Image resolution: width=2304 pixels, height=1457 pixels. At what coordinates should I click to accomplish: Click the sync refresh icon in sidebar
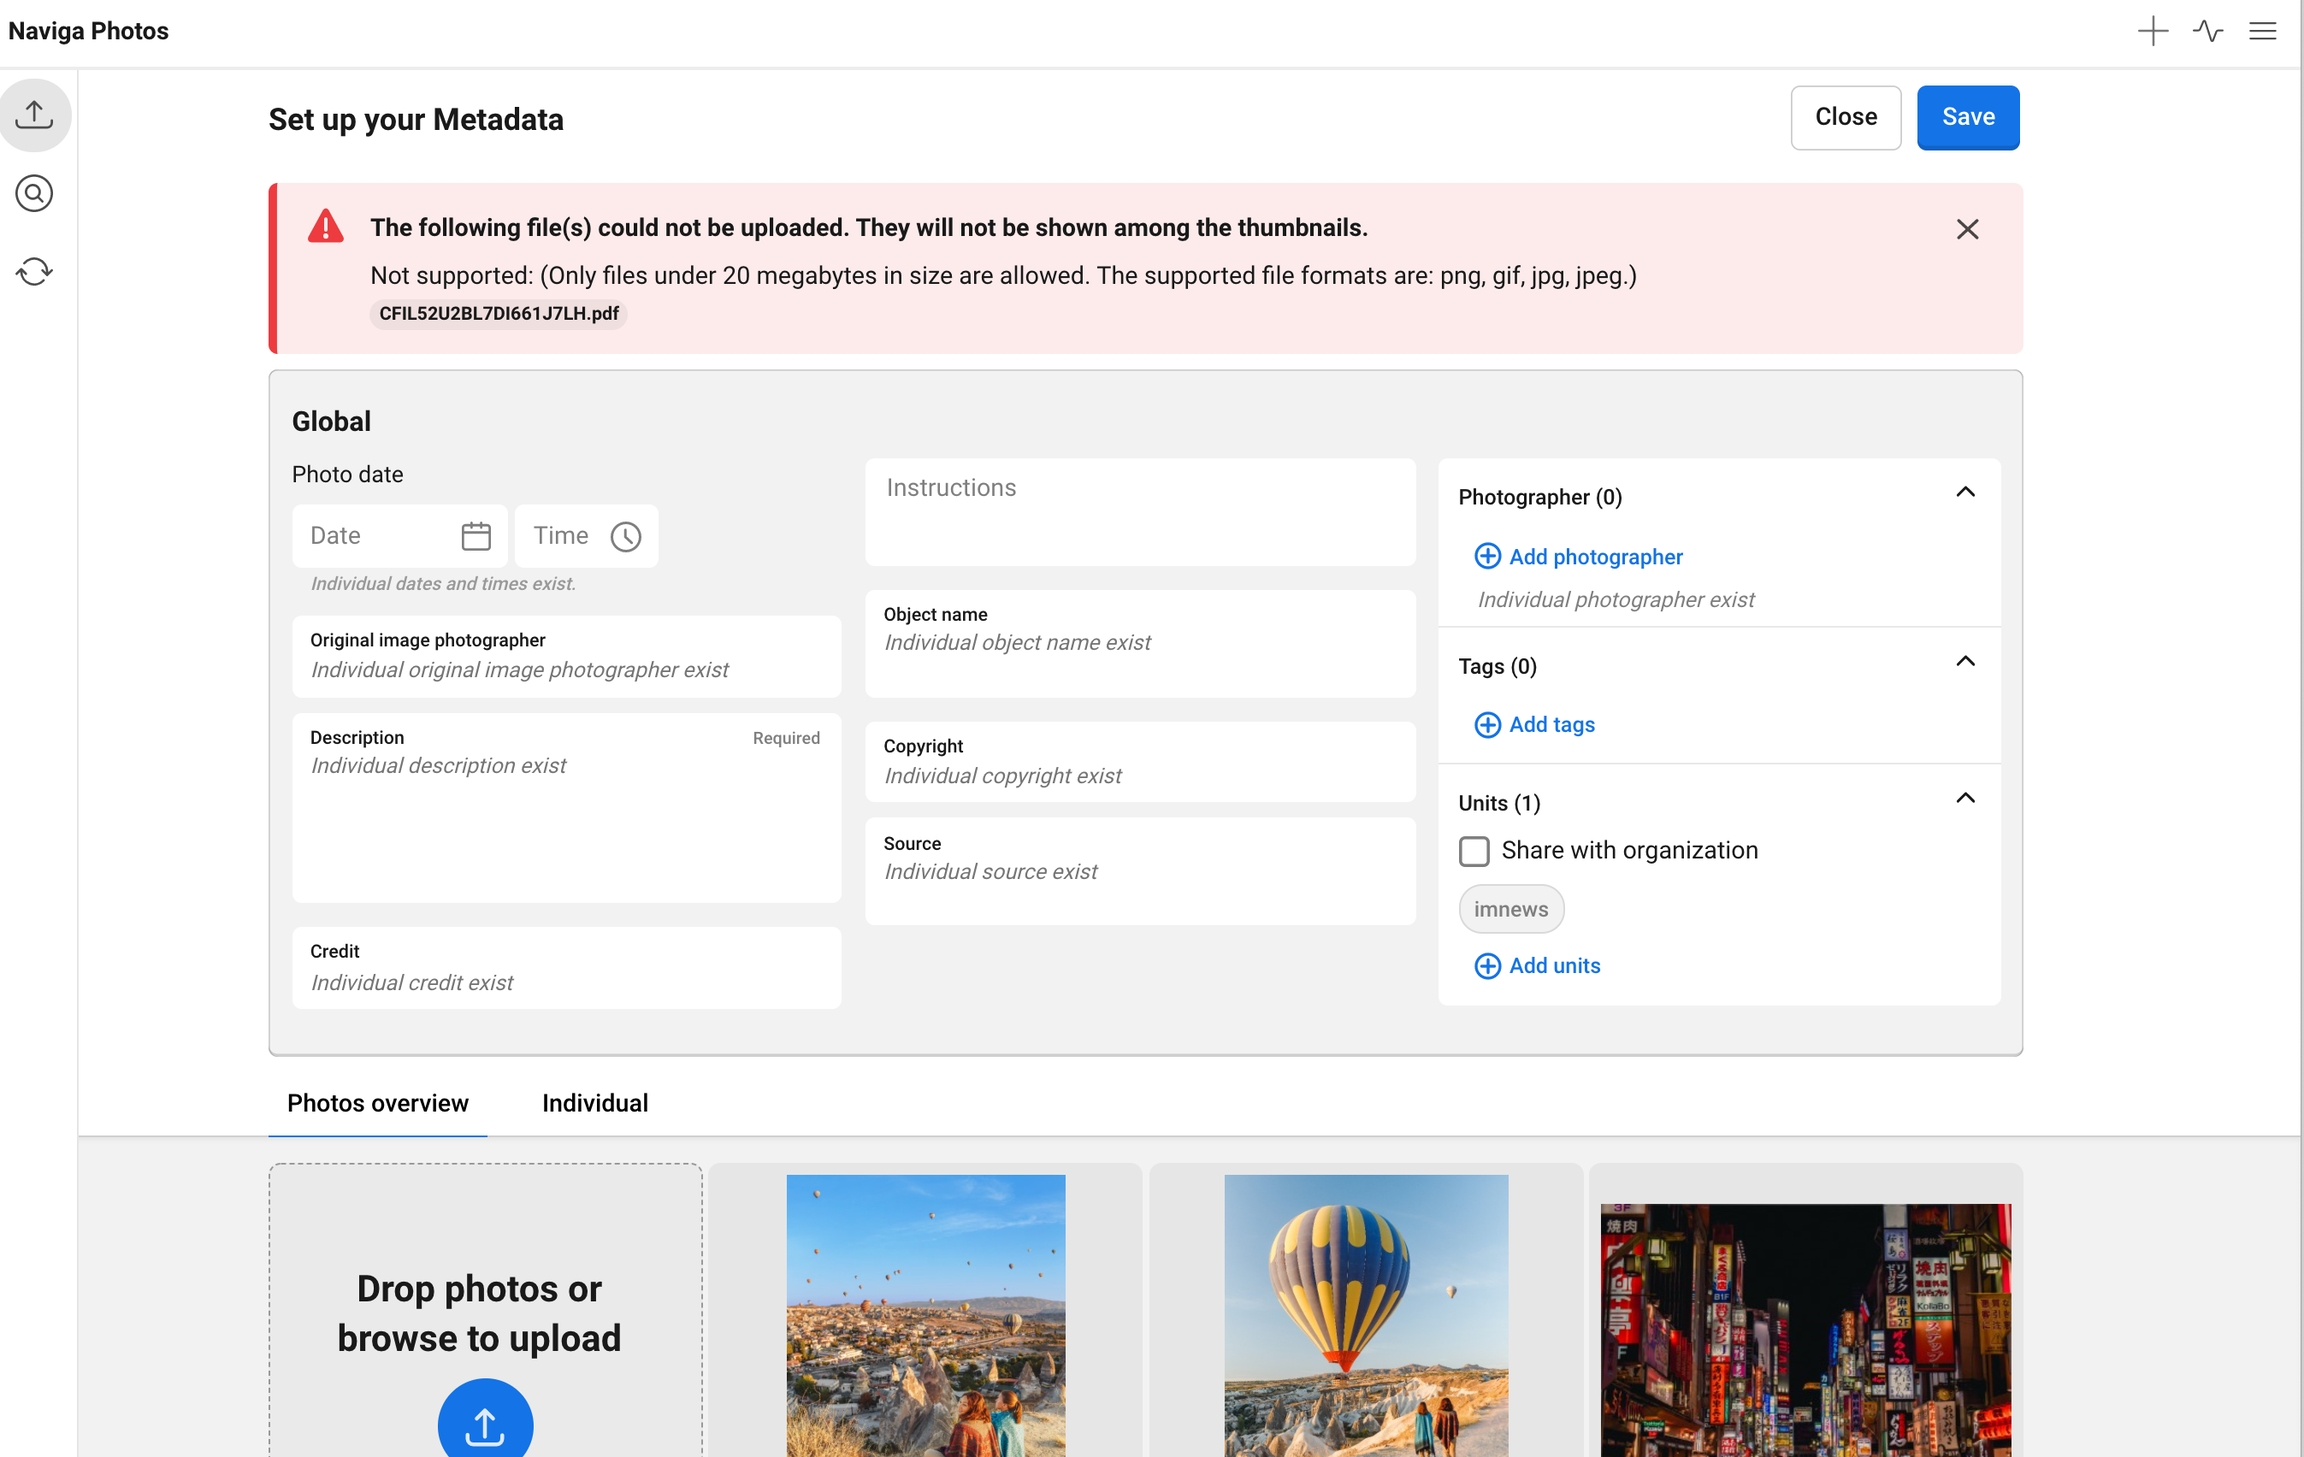tap(35, 271)
